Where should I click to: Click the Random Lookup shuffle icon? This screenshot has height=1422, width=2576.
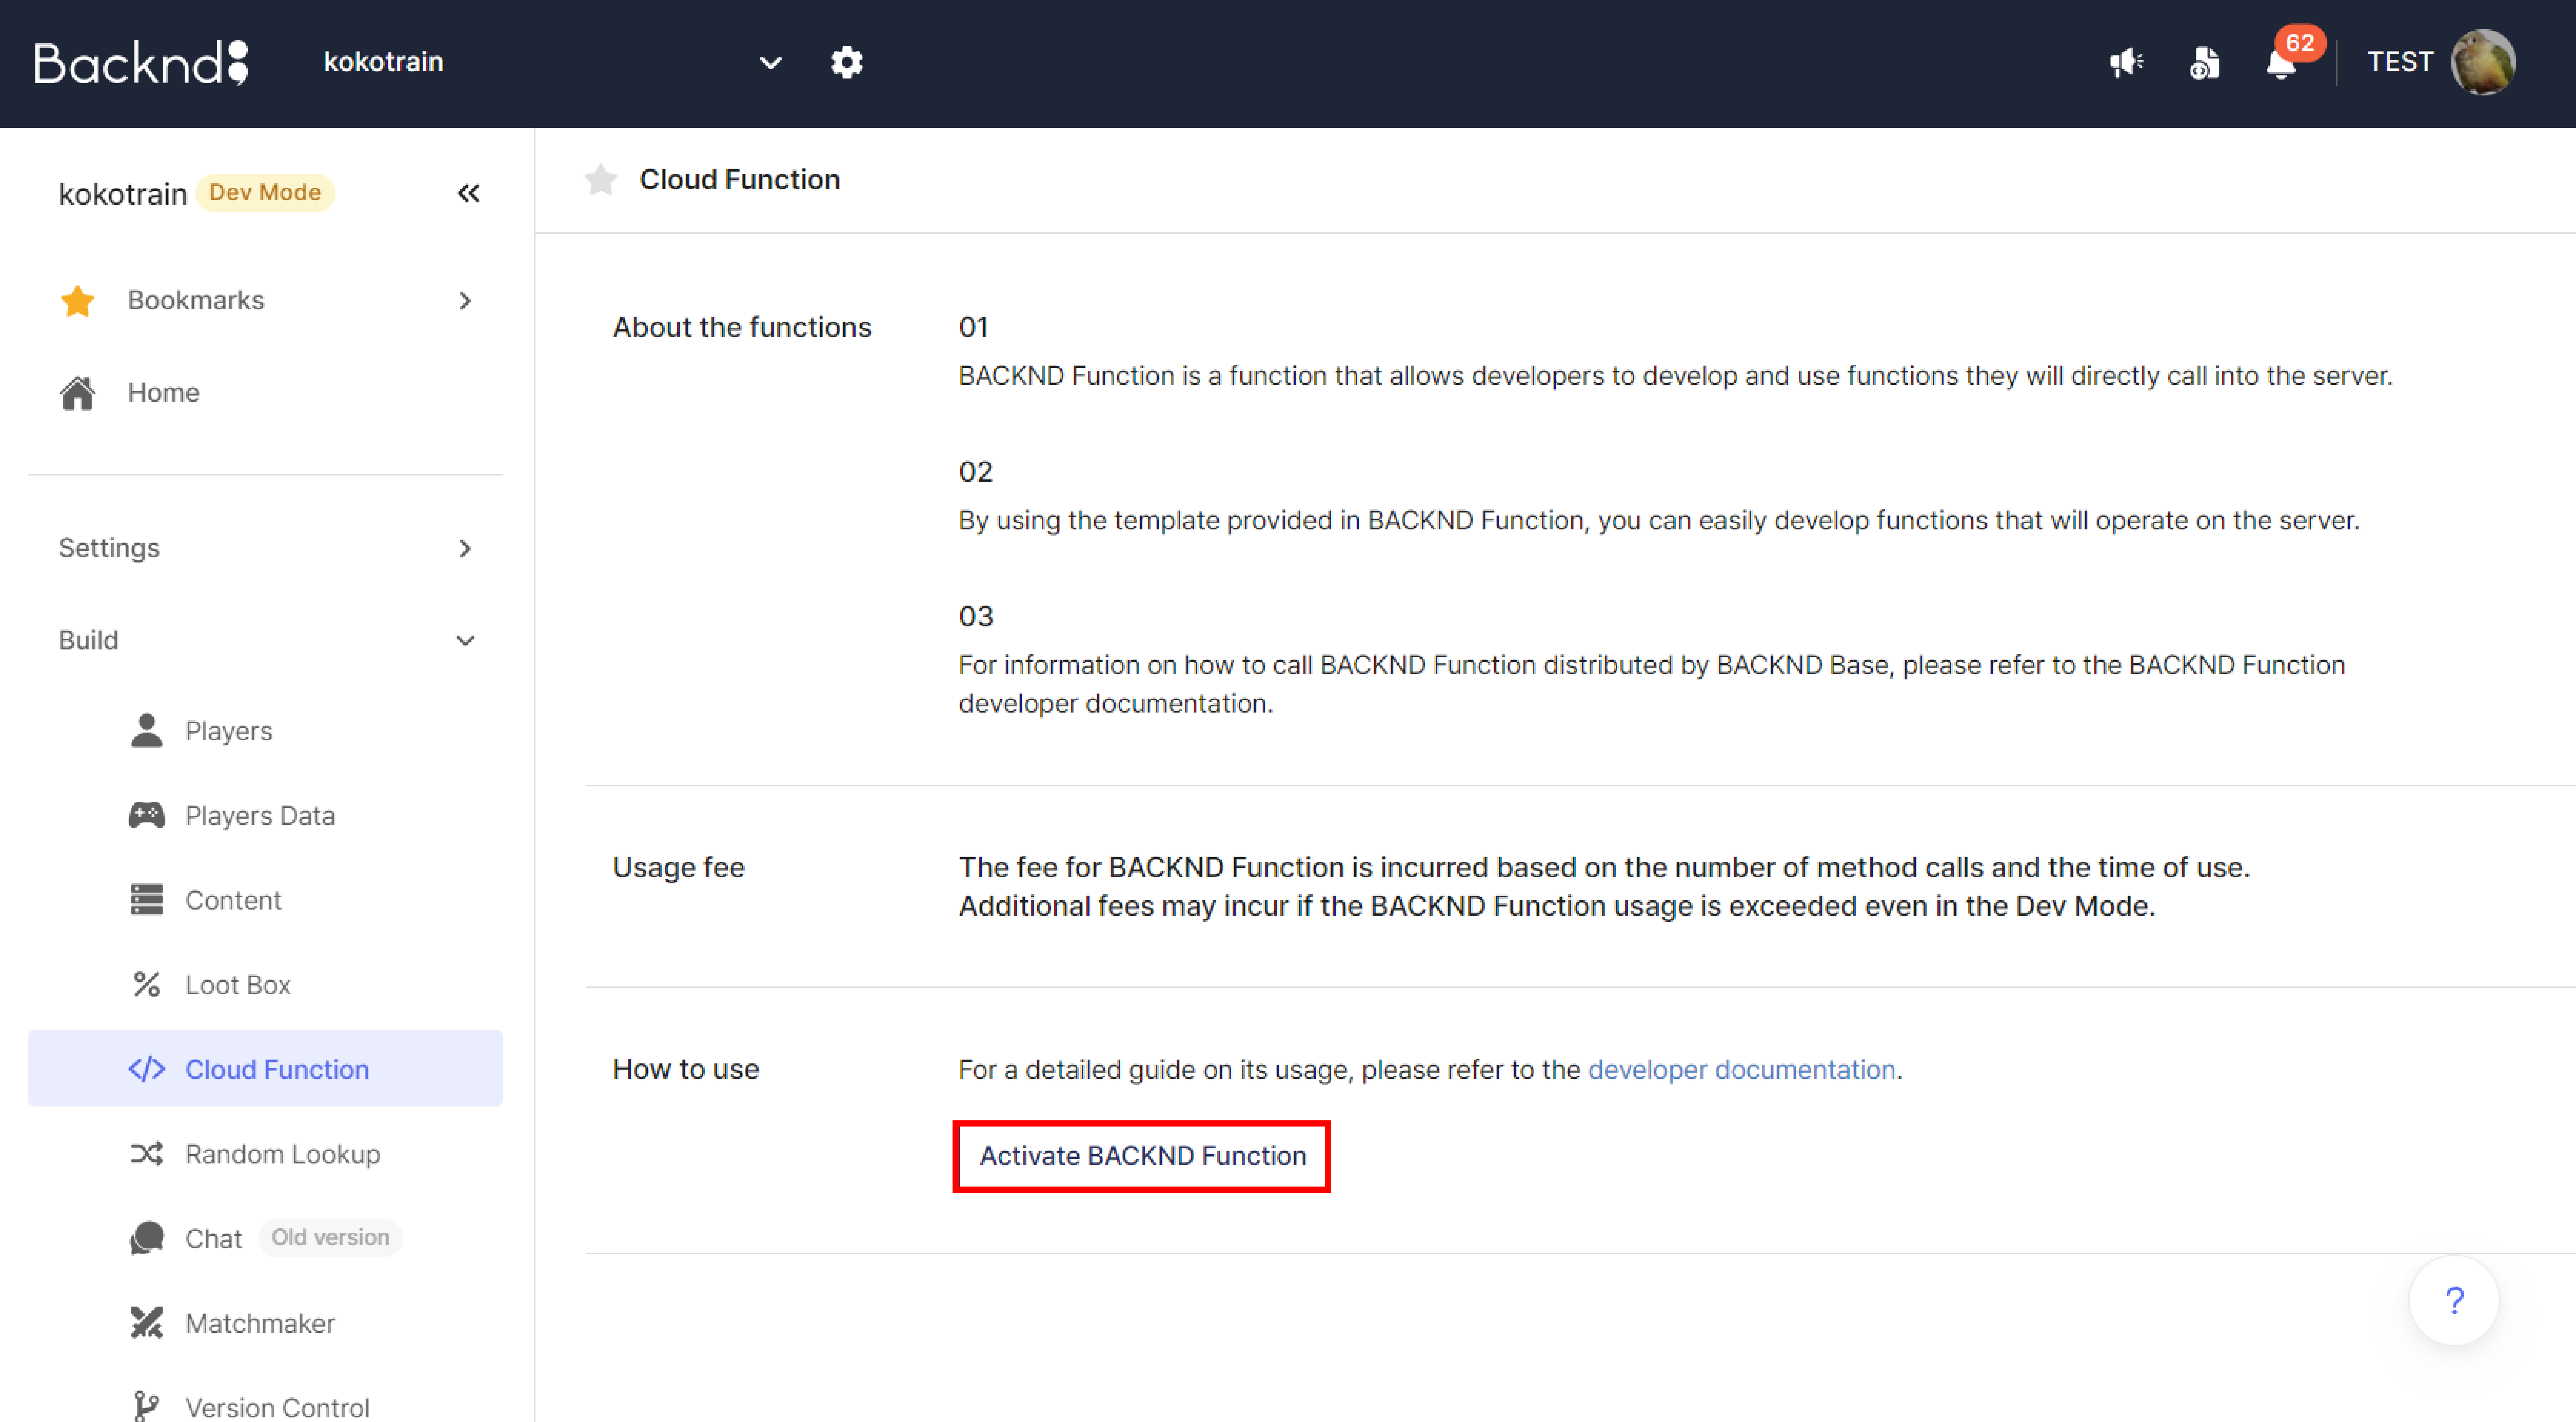pyautogui.click(x=147, y=1153)
